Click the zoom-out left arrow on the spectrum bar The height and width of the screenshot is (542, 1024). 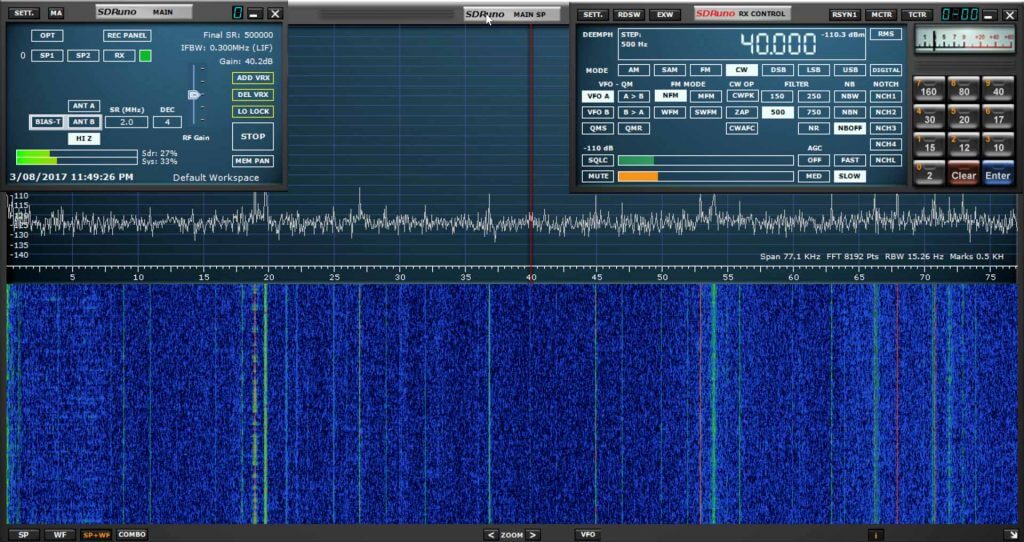tap(490, 535)
